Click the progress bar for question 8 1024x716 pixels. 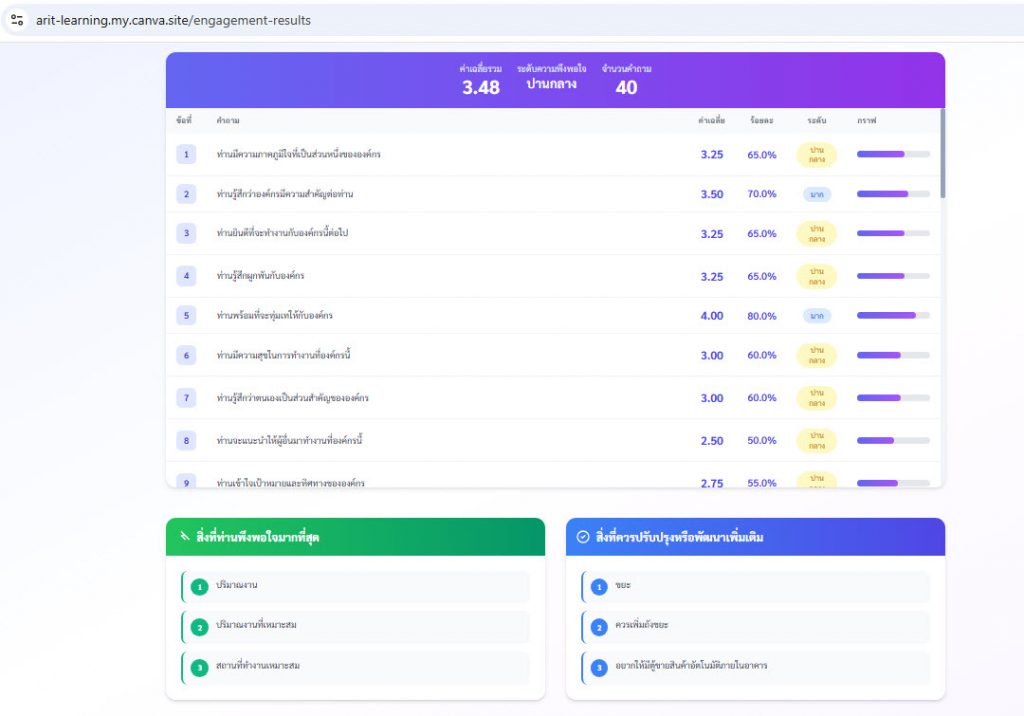[x=892, y=440]
